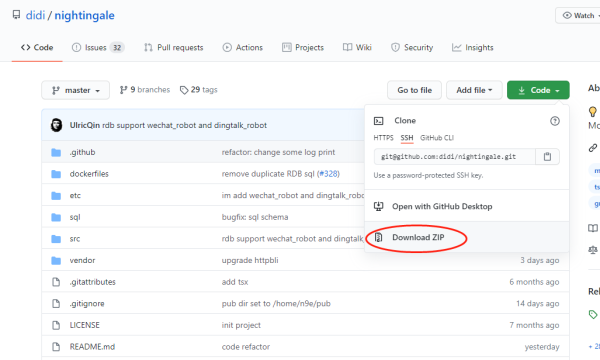Viewport: 600px width, 360px height.
Task: Open the #328 pull request link
Action: [x=329, y=174]
